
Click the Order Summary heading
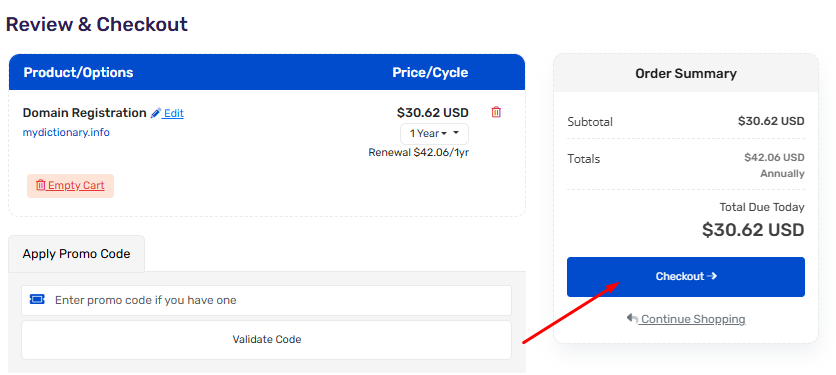686,74
